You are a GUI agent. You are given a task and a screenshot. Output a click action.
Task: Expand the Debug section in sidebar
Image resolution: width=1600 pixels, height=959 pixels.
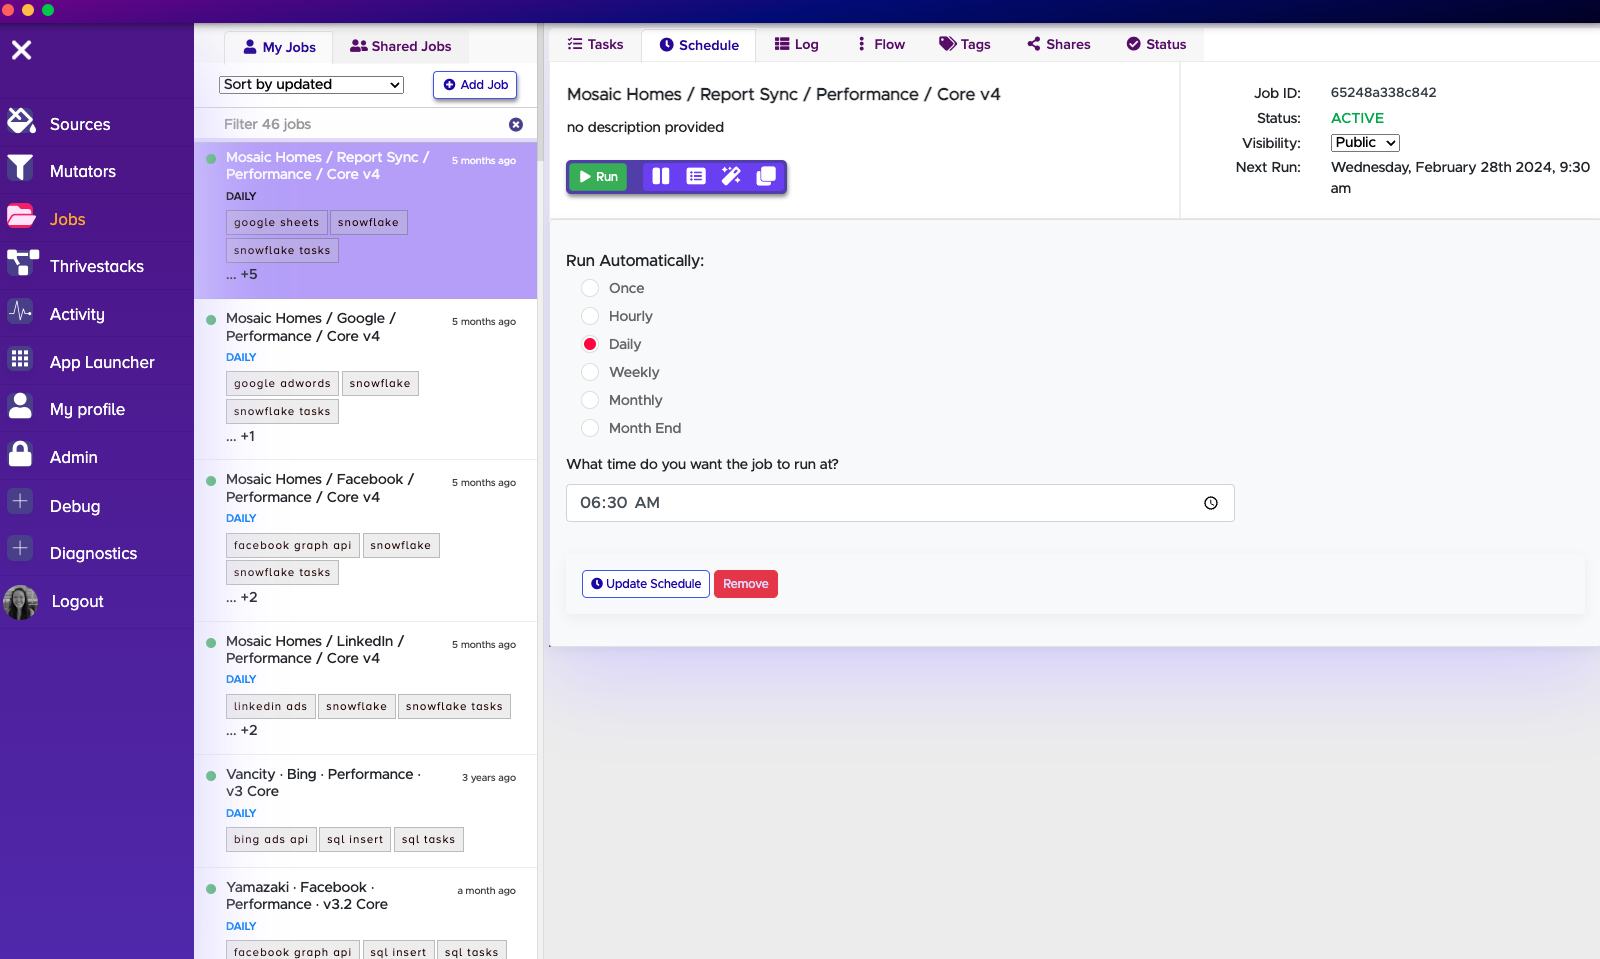pos(20,503)
